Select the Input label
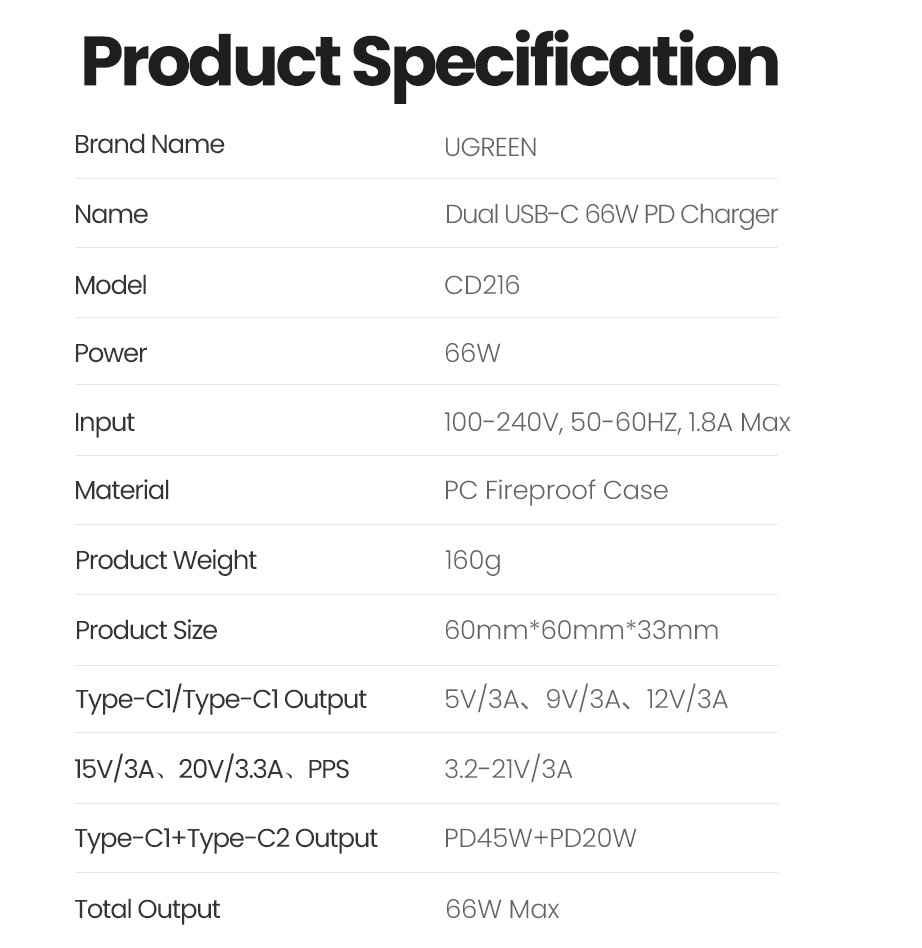Image resolution: width=922 pixels, height=948 pixels. click(x=104, y=422)
